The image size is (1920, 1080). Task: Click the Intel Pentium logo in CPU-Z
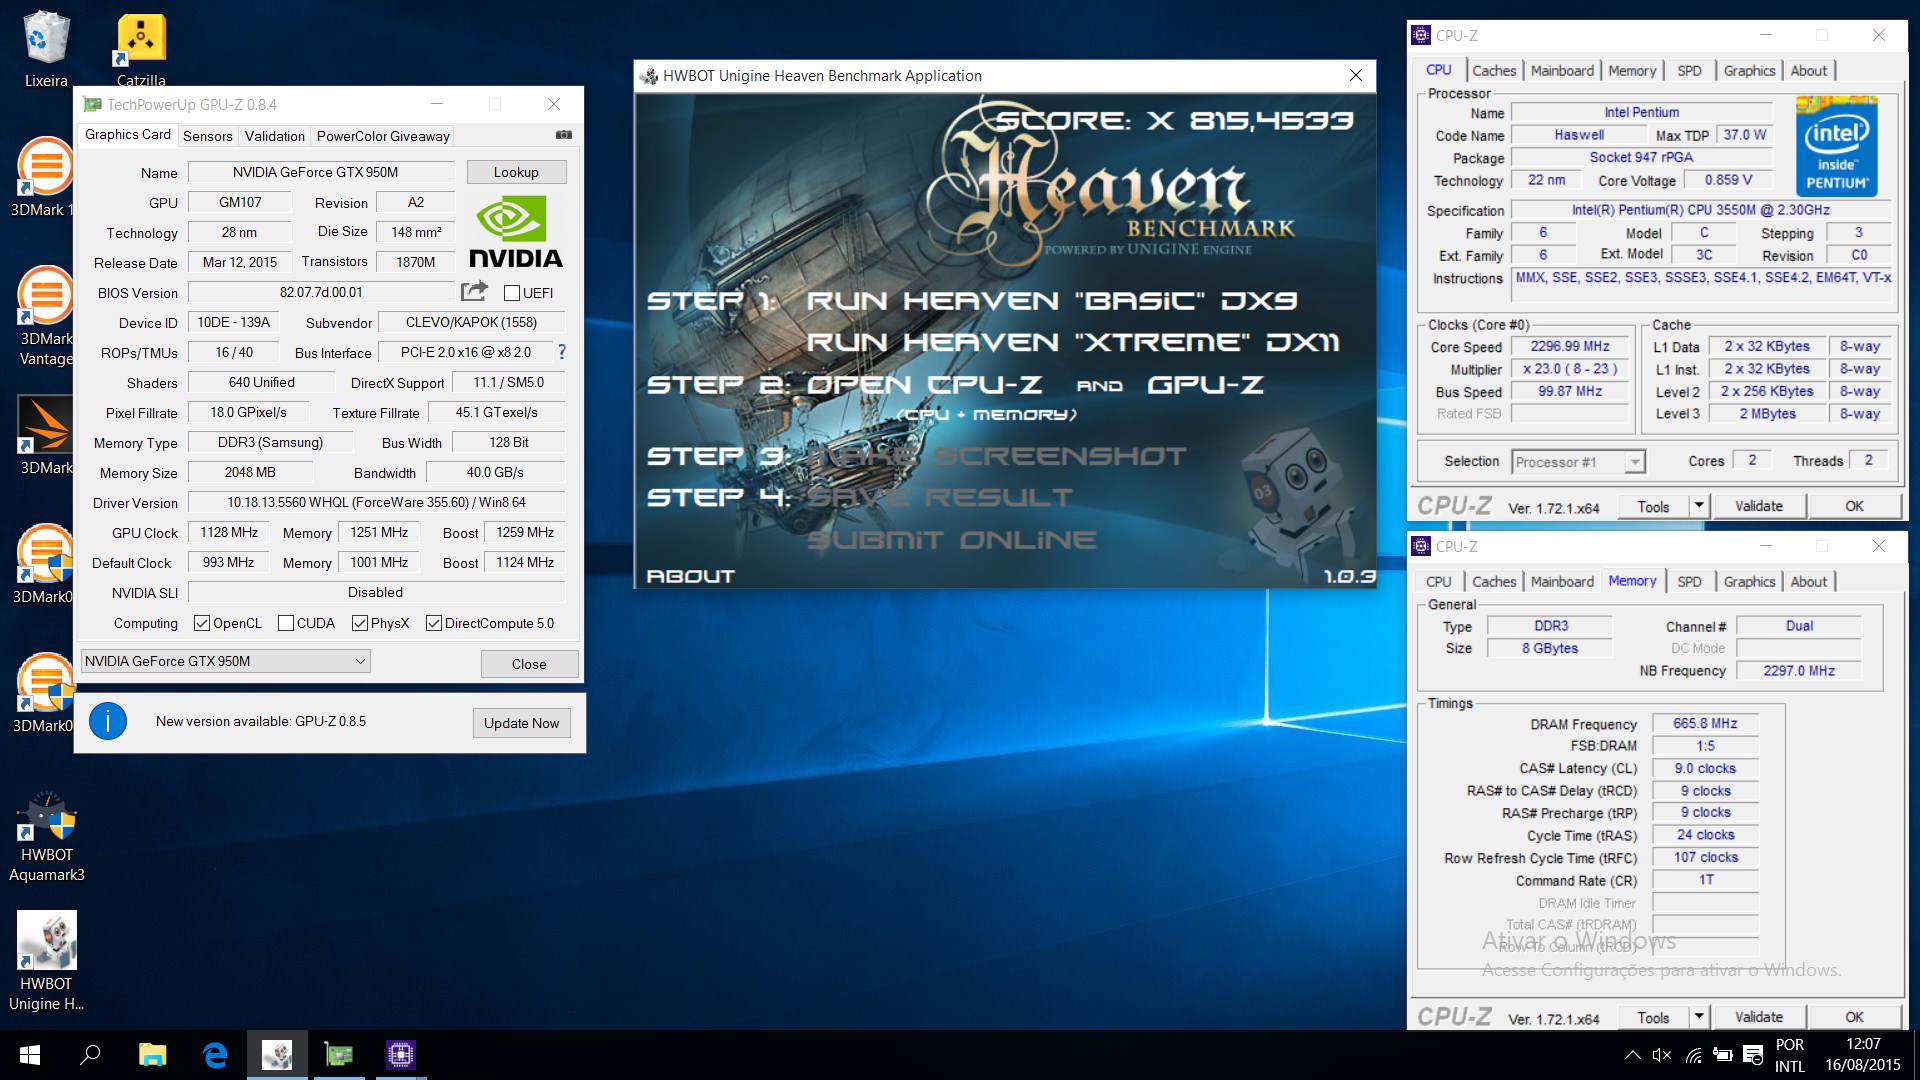(1836, 146)
